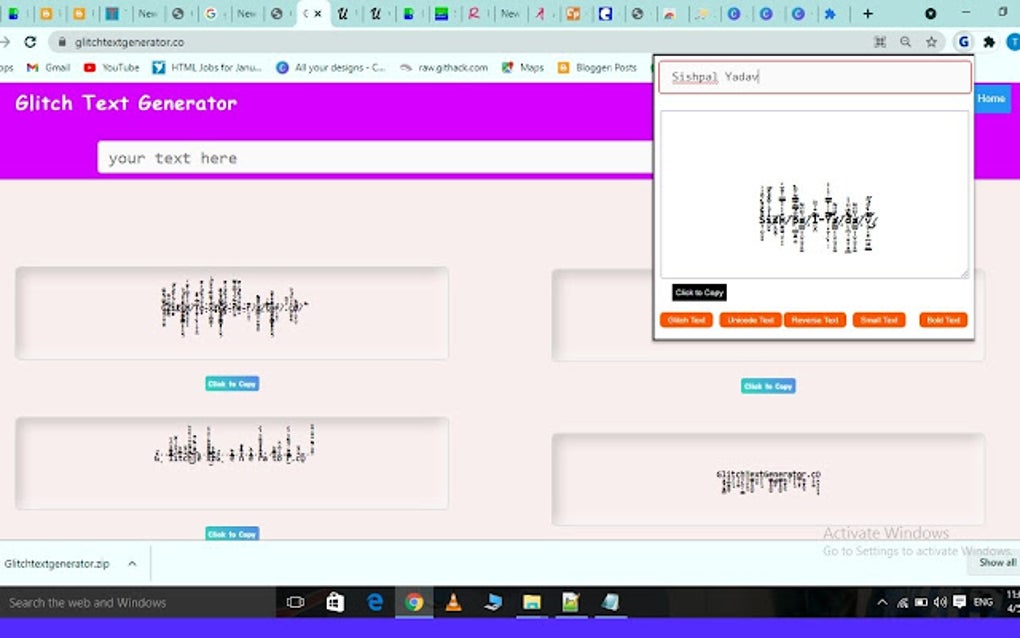Show hidden system tray icons
The image size is (1020, 638).
[882, 602]
